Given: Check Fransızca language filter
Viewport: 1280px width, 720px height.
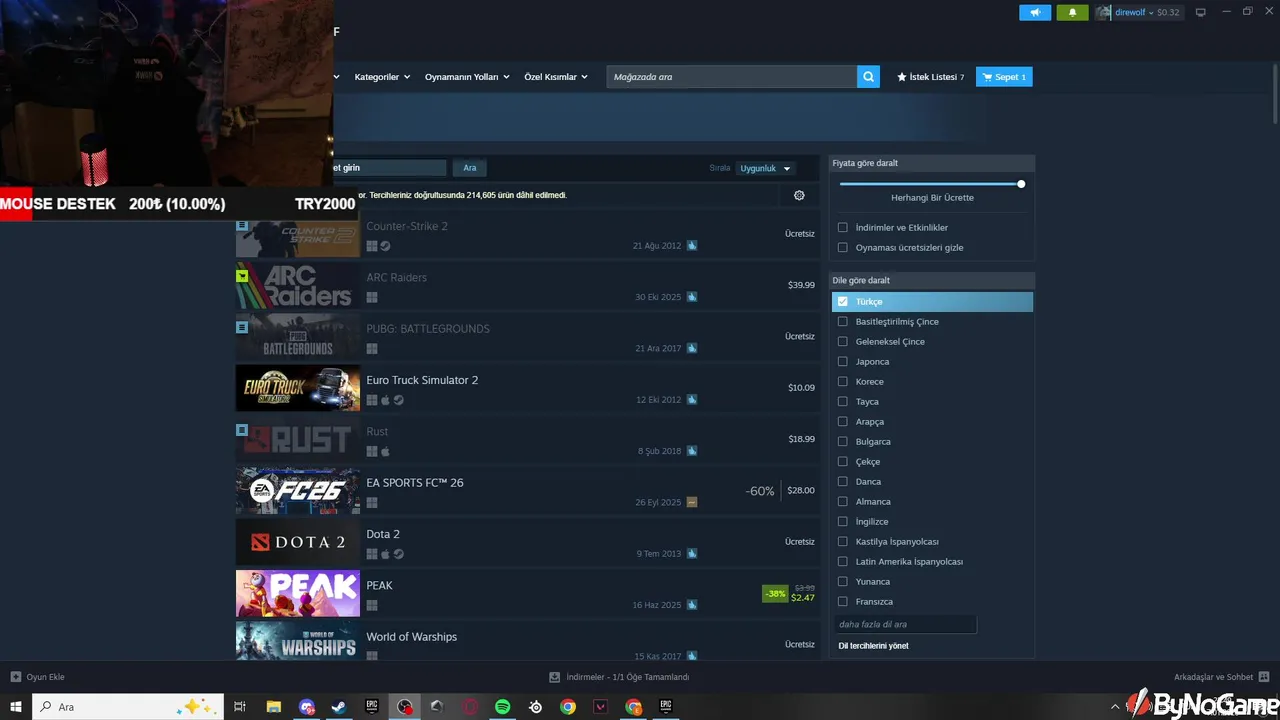Looking at the screenshot, I should pos(843,601).
